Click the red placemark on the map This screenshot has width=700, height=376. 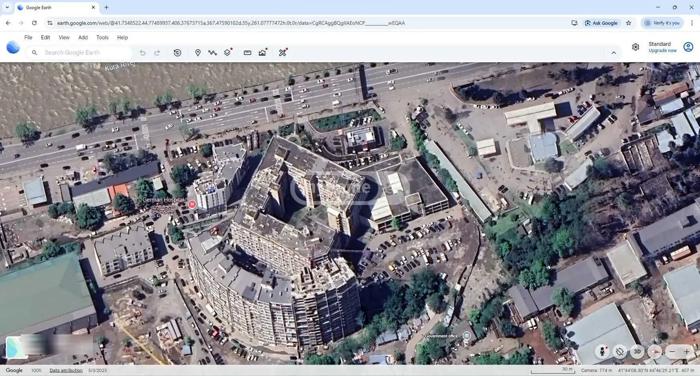(192, 205)
